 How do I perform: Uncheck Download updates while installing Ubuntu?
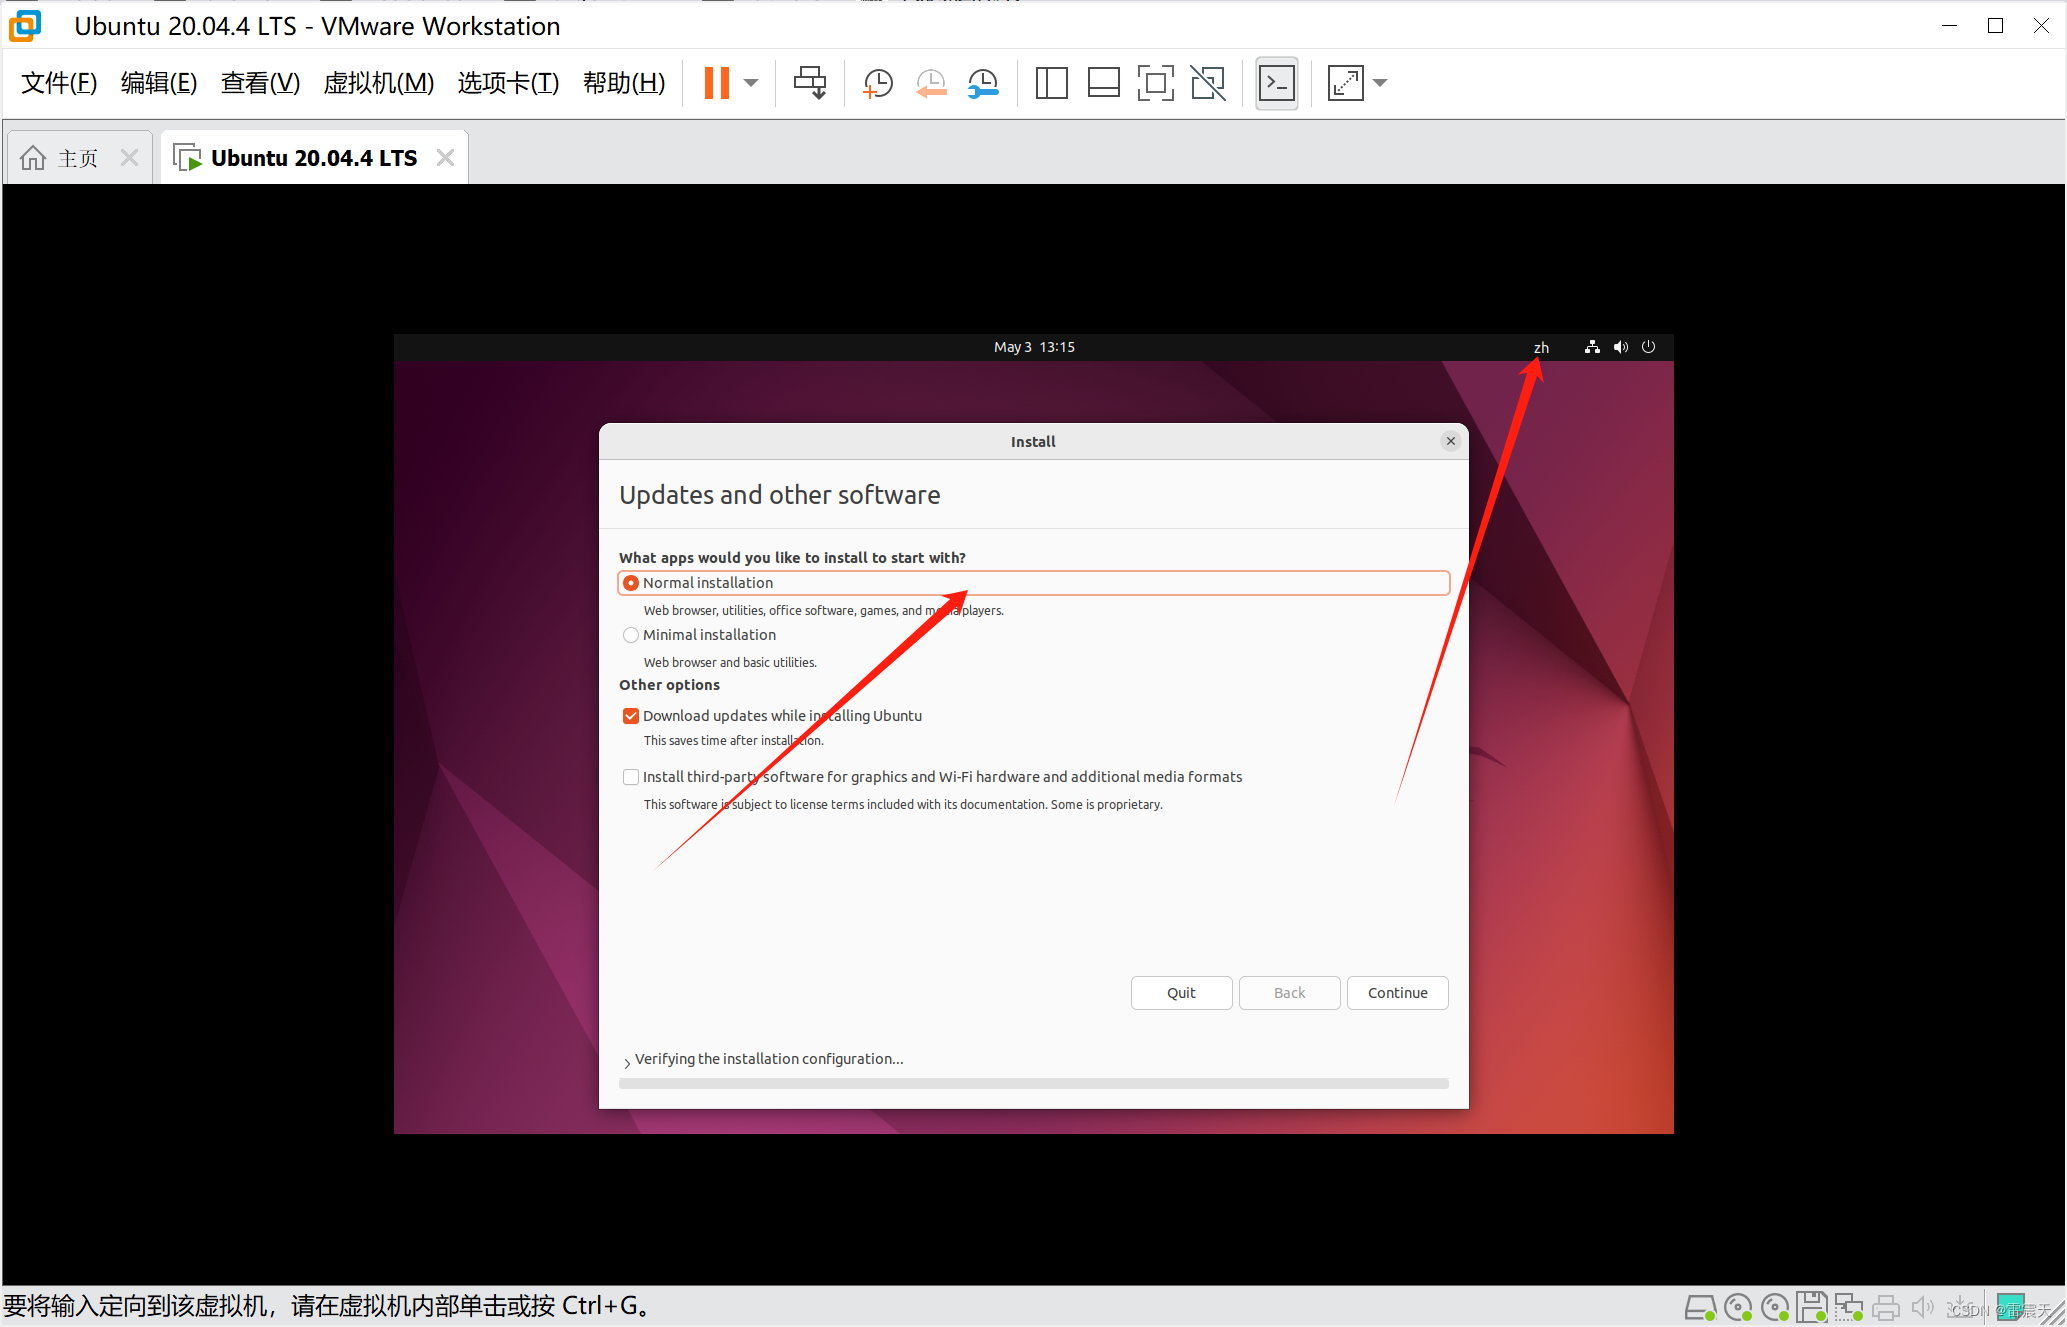click(x=631, y=716)
